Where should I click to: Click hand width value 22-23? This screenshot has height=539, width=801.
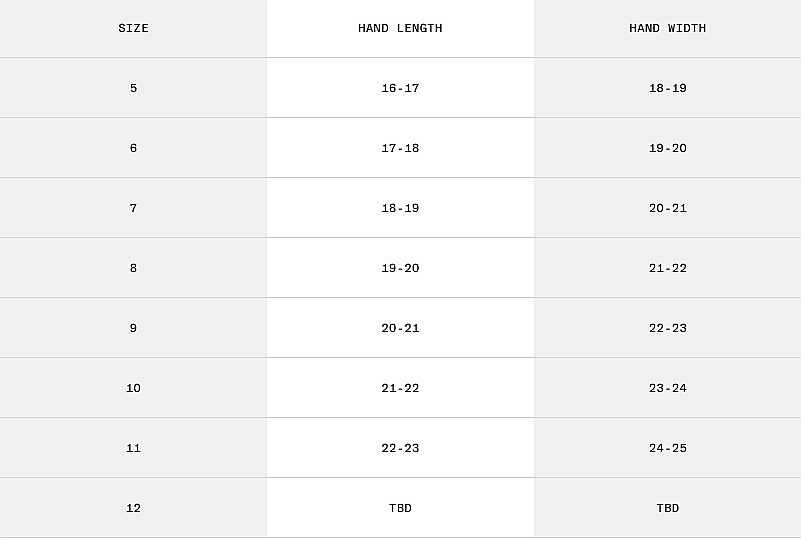pos(667,328)
